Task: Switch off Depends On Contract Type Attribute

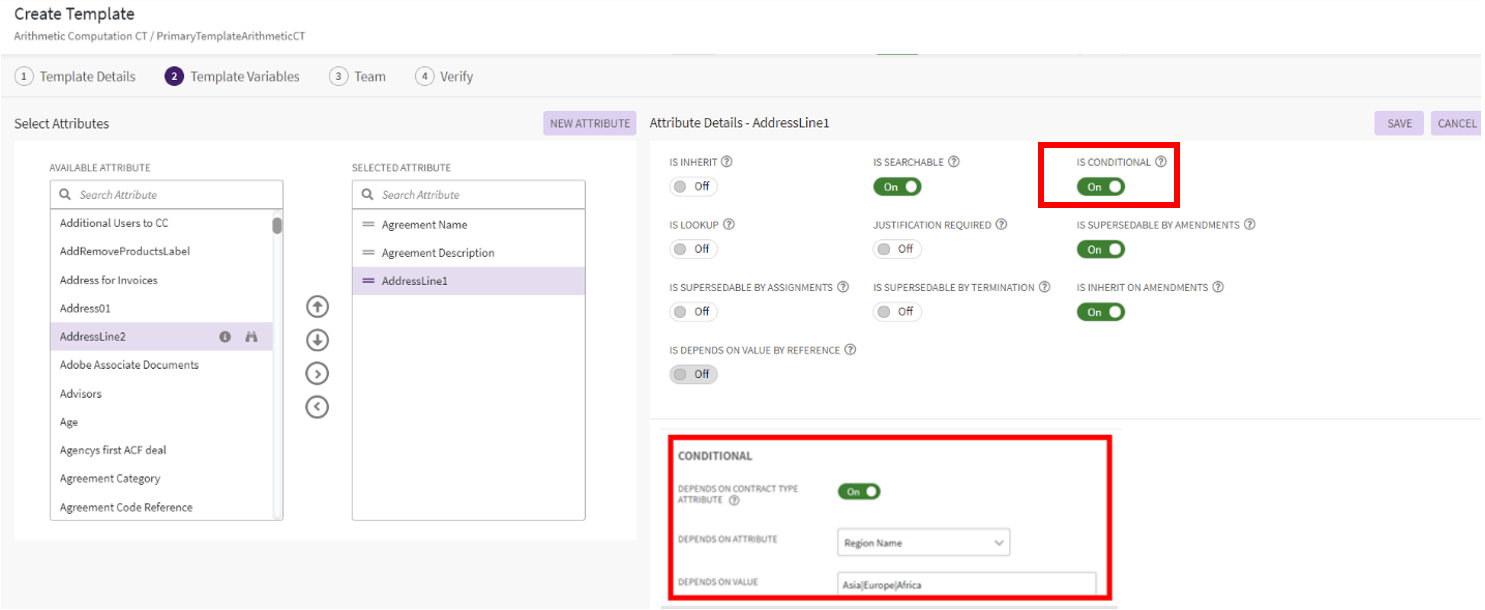Action: [x=859, y=491]
